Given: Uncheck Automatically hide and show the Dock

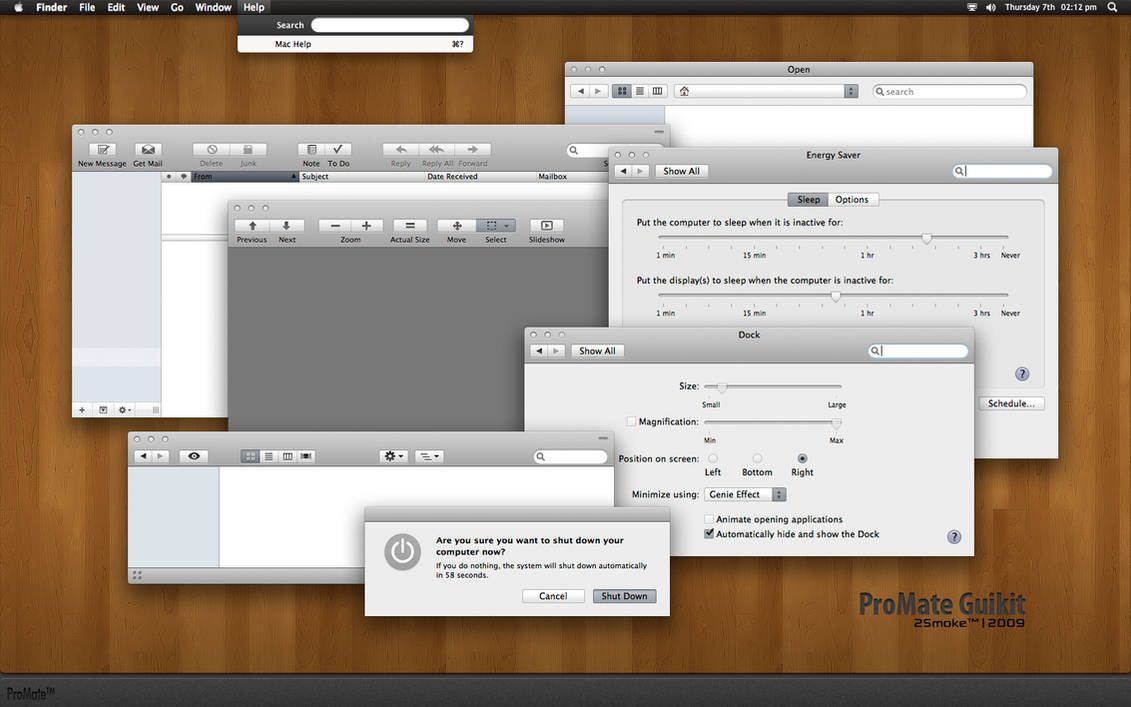Looking at the screenshot, I should tap(708, 534).
